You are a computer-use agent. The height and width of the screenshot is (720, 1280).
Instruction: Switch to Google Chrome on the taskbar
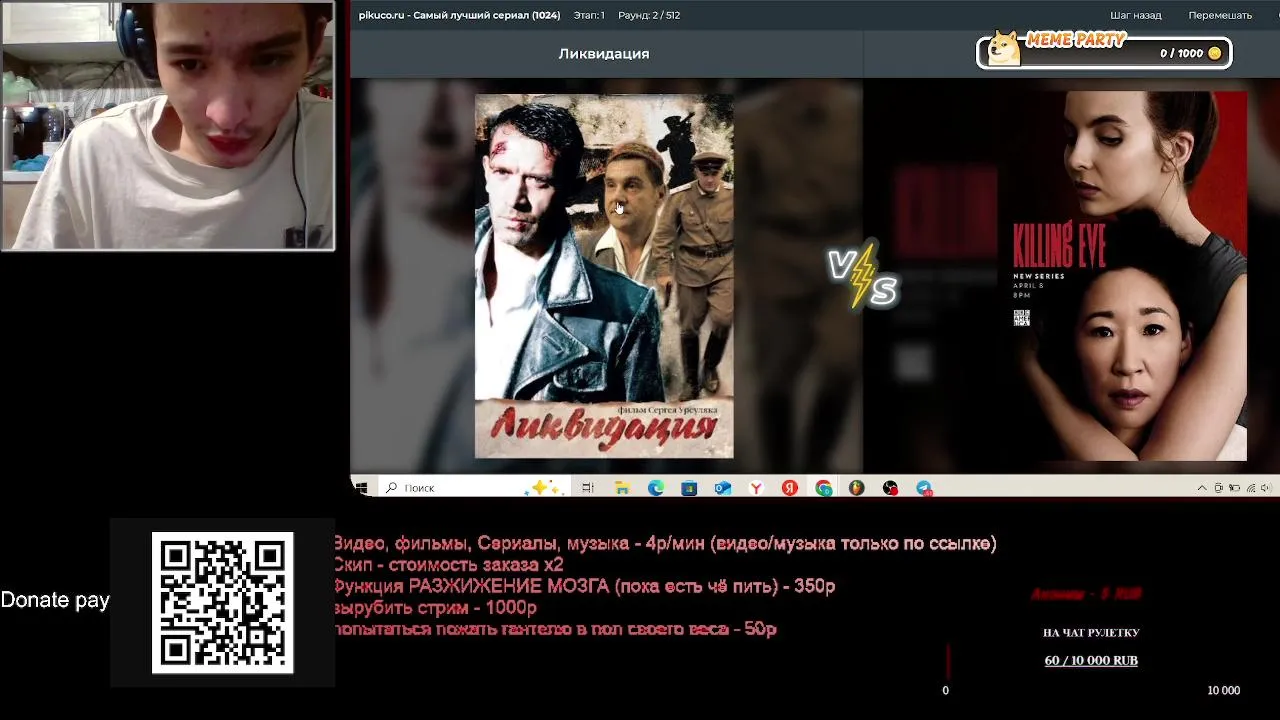pyautogui.click(x=823, y=488)
